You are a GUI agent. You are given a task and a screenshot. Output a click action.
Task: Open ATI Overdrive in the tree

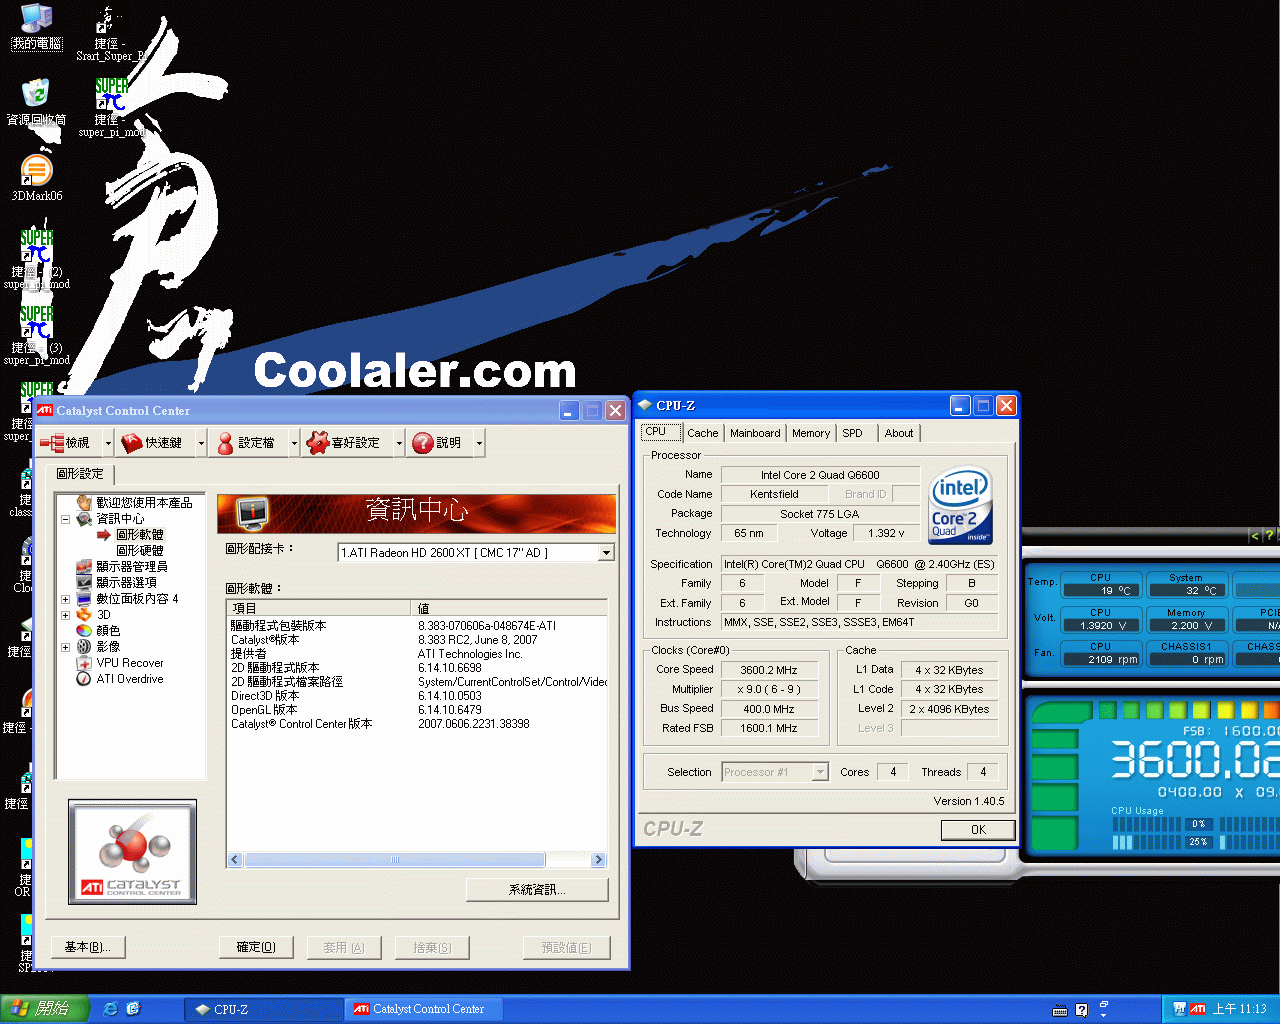[130, 679]
